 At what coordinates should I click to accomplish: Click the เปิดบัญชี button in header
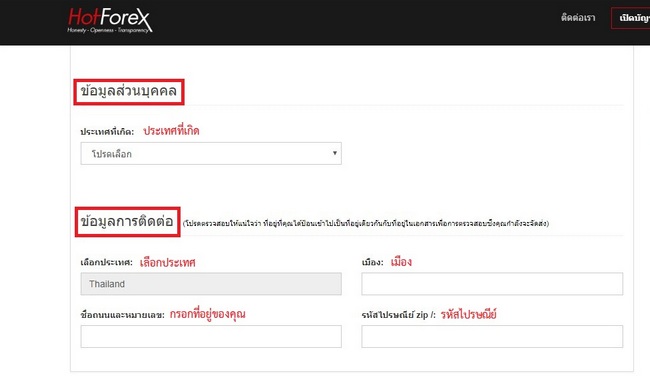pos(631,18)
